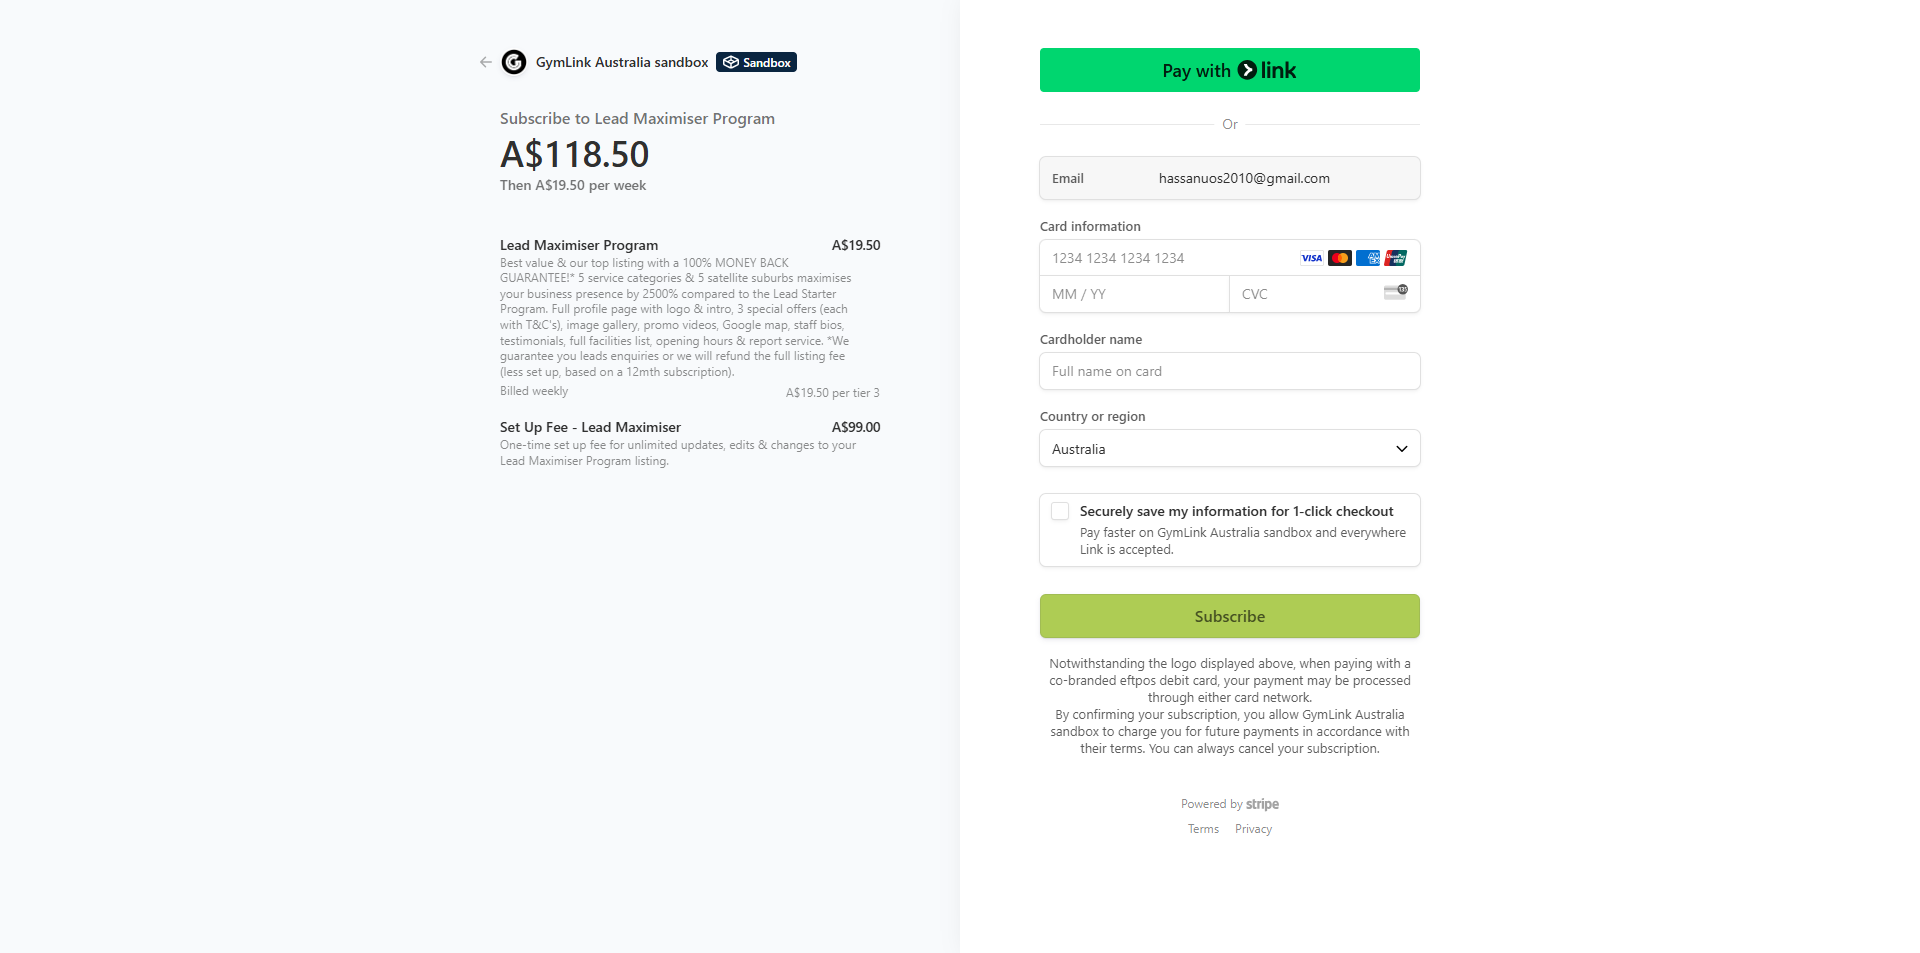Click Powered by Stripe link
Image resolution: width=1920 pixels, height=953 pixels.
(1229, 804)
